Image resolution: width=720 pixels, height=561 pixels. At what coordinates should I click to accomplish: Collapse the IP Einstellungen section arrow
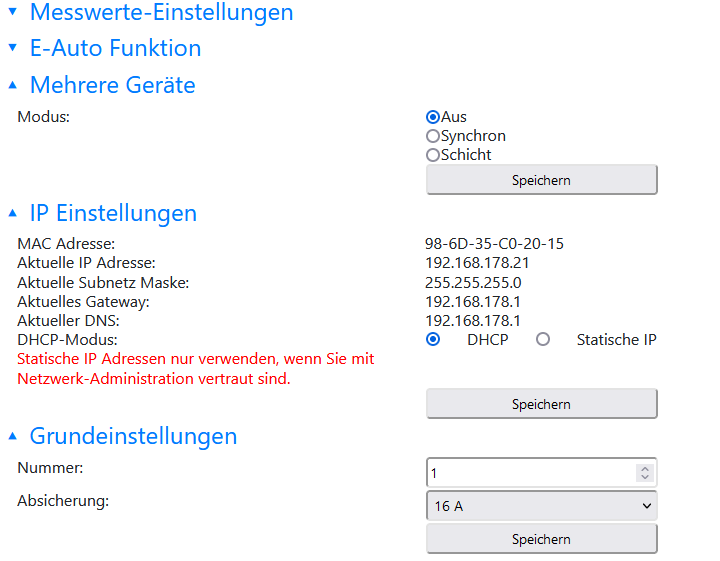(13, 214)
